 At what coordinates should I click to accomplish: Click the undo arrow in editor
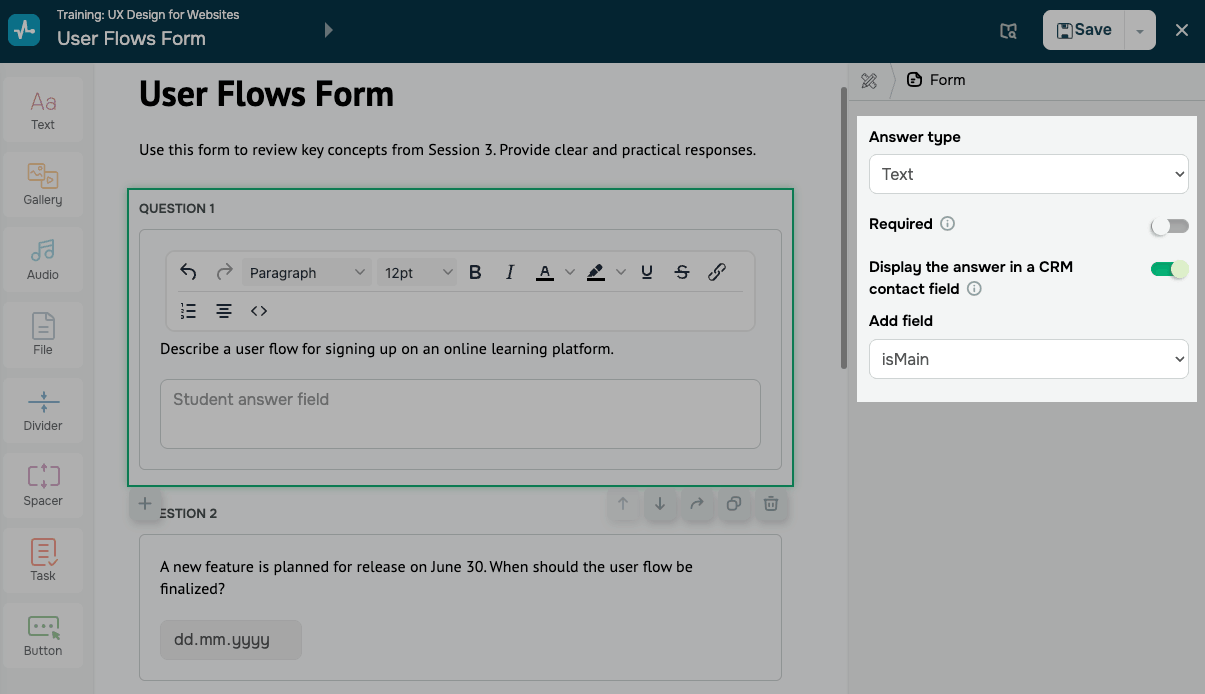click(x=188, y=272)
